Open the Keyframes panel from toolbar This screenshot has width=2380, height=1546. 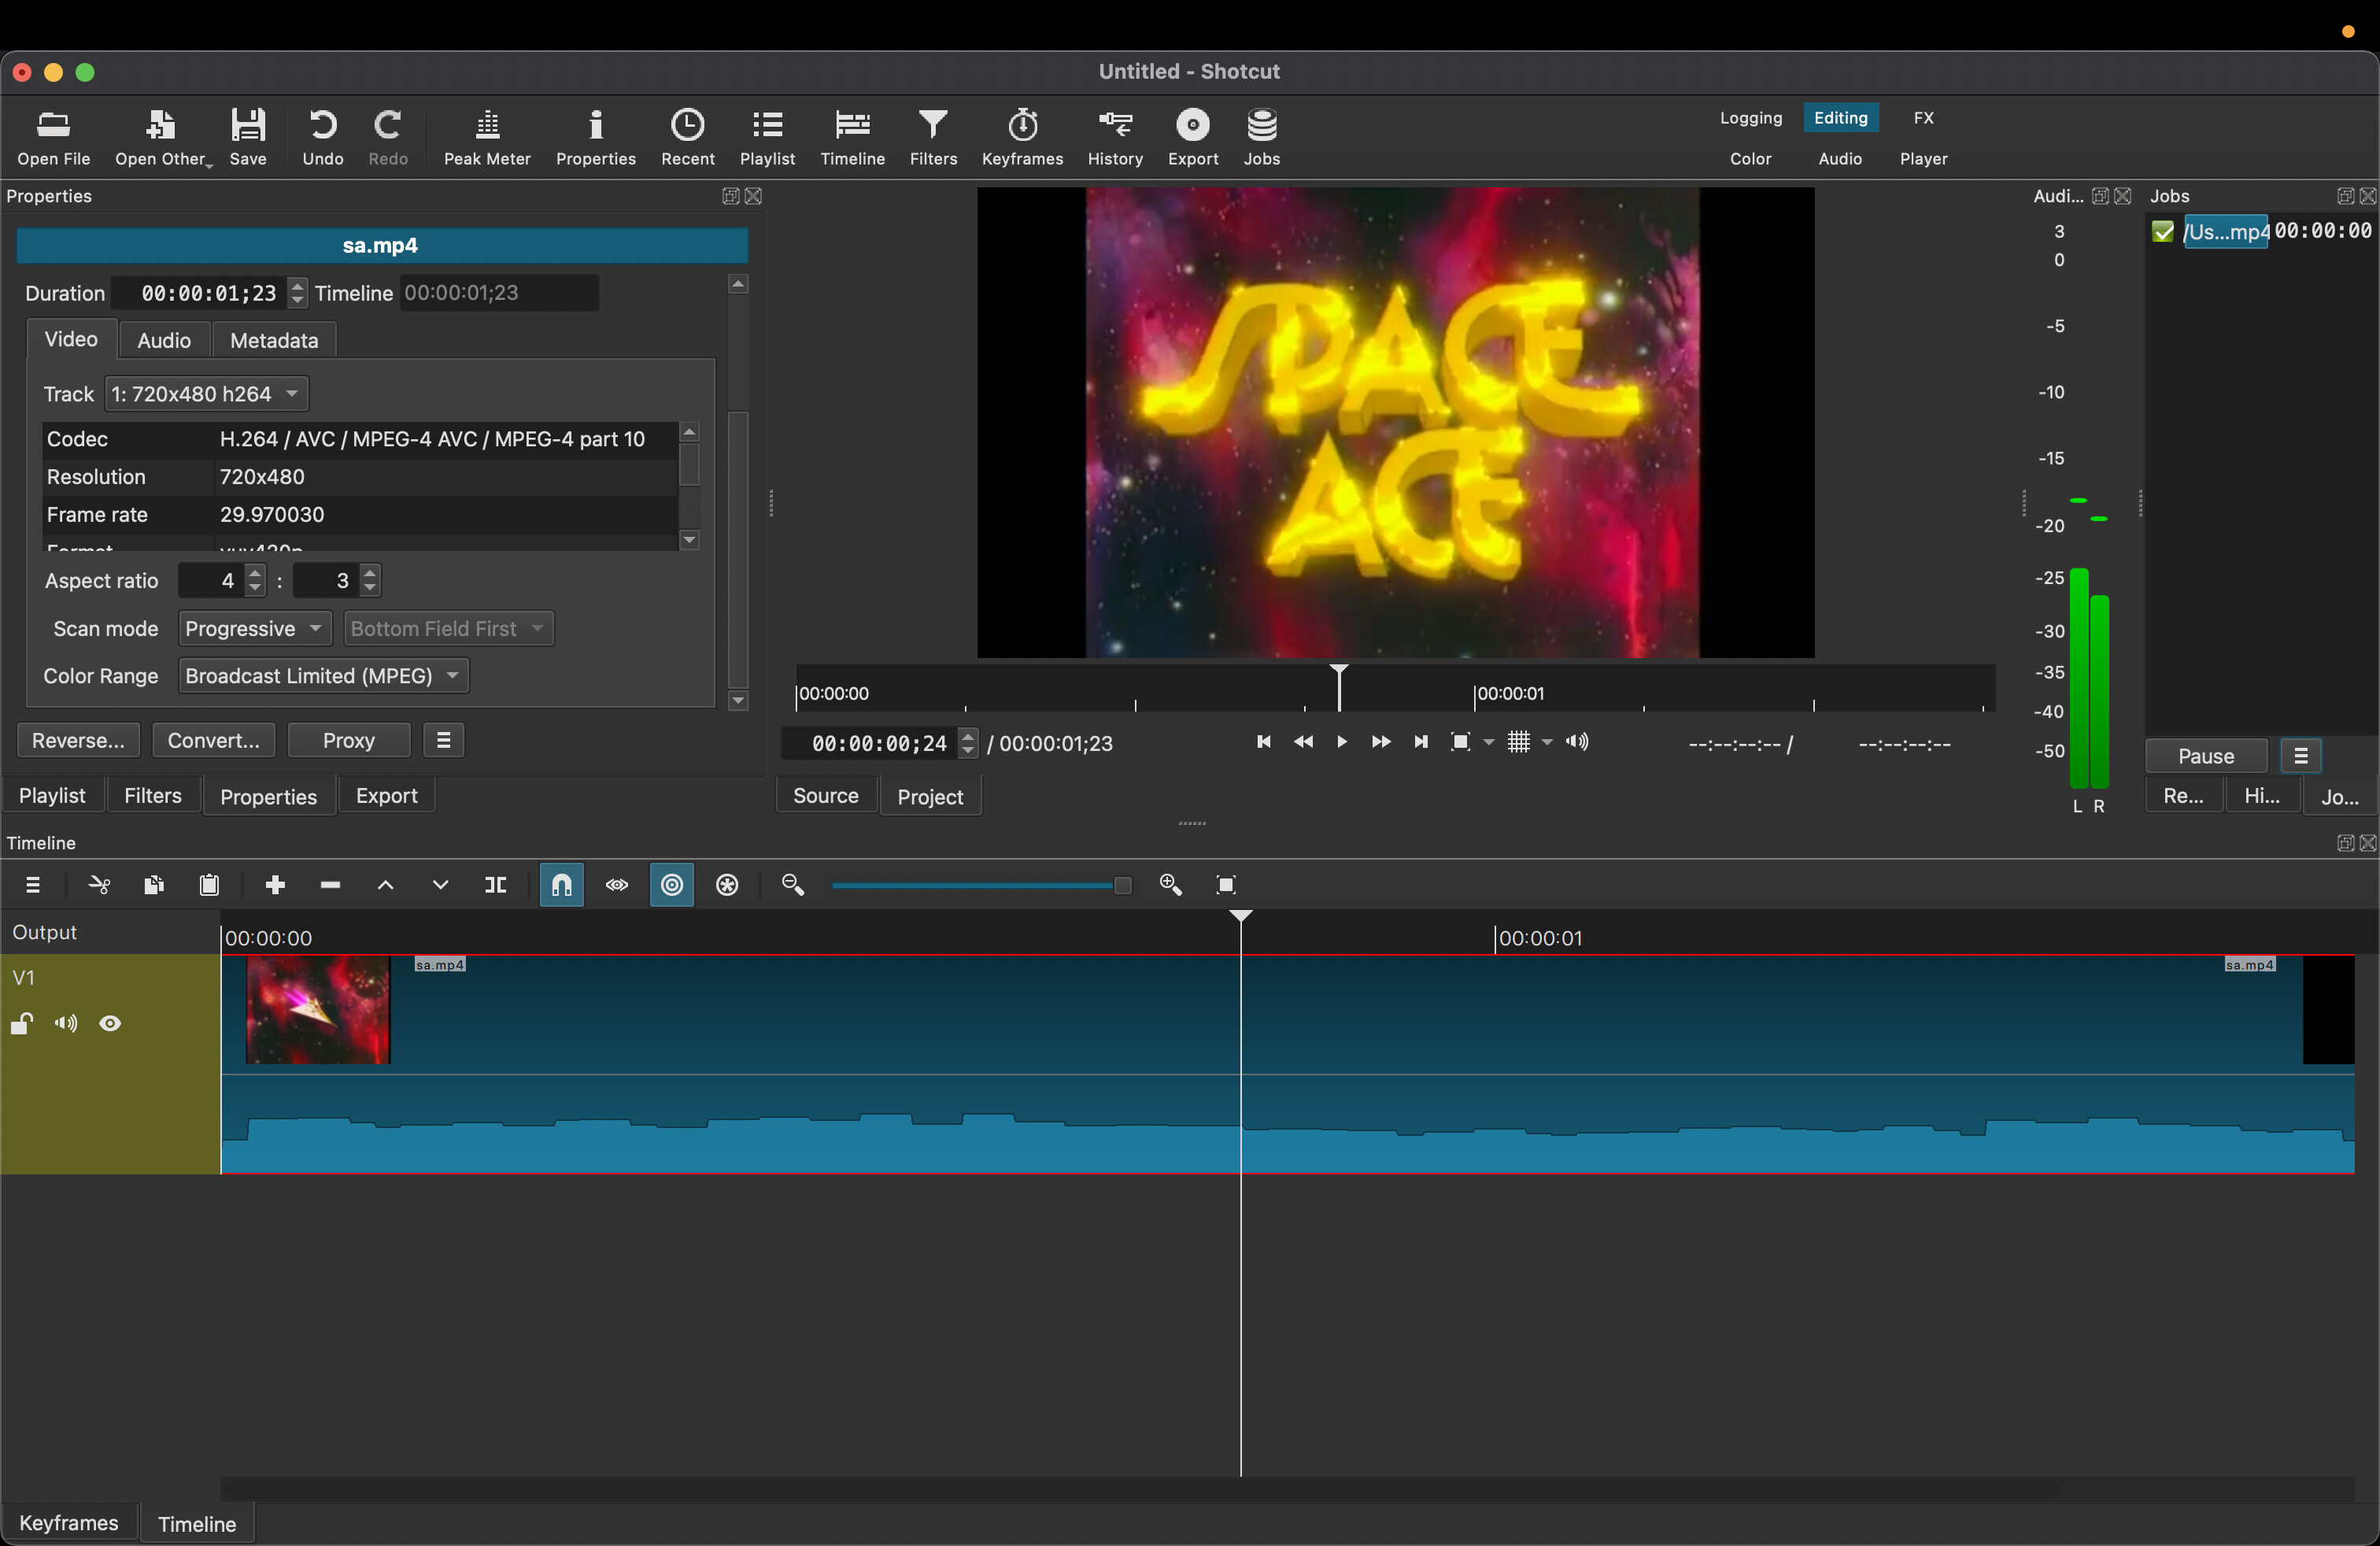(x=1022, y=136)
